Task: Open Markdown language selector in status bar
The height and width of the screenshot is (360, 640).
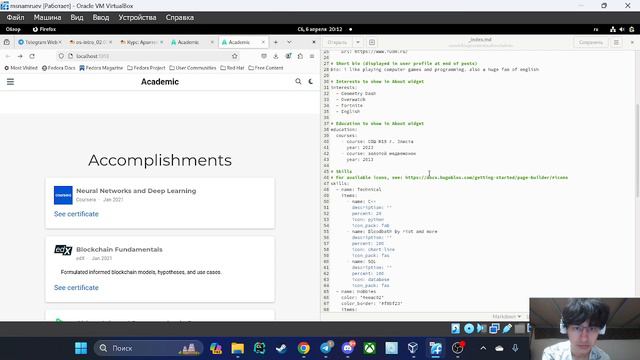Action: [x=507, y=316]
